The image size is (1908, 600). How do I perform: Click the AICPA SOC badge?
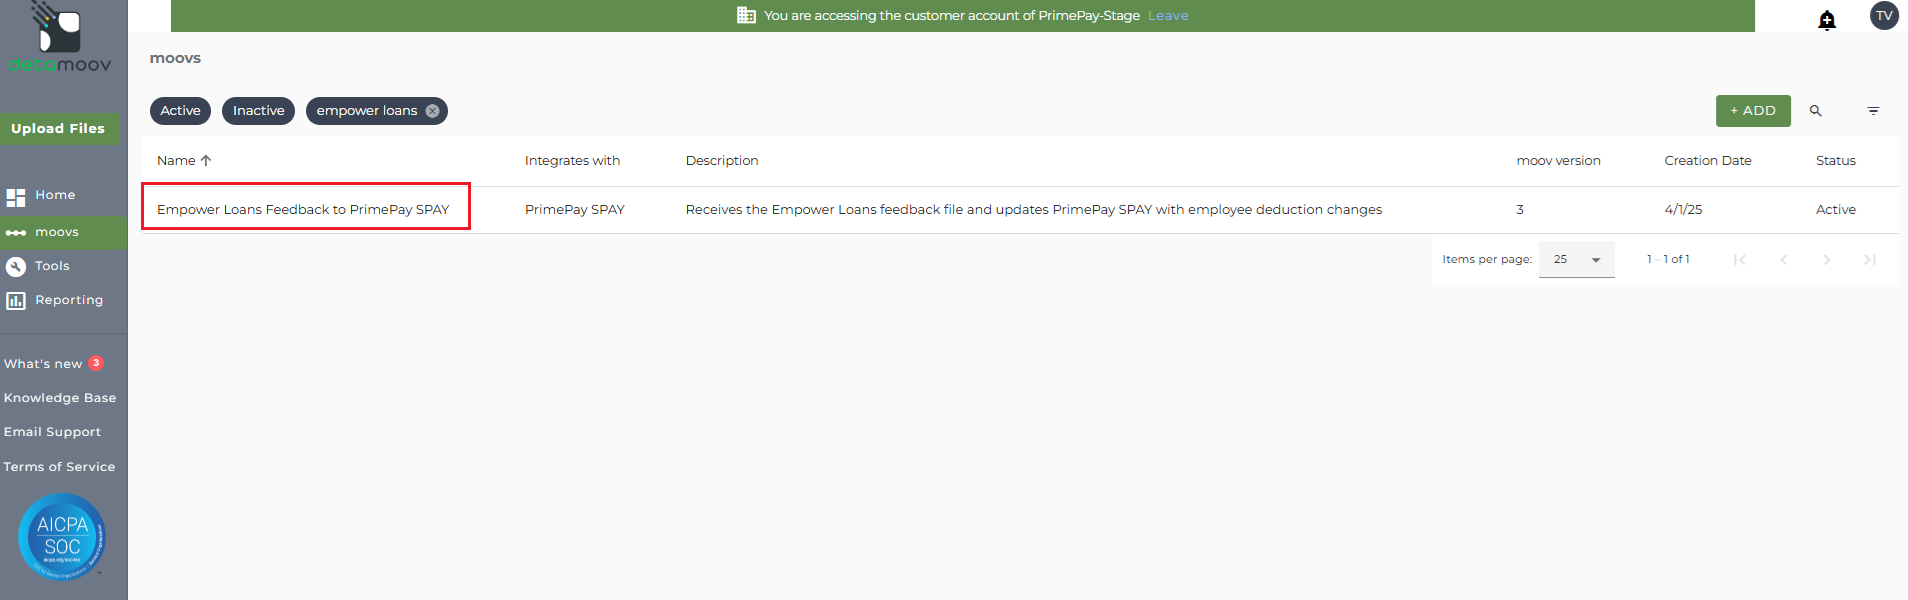coord(62,537)
